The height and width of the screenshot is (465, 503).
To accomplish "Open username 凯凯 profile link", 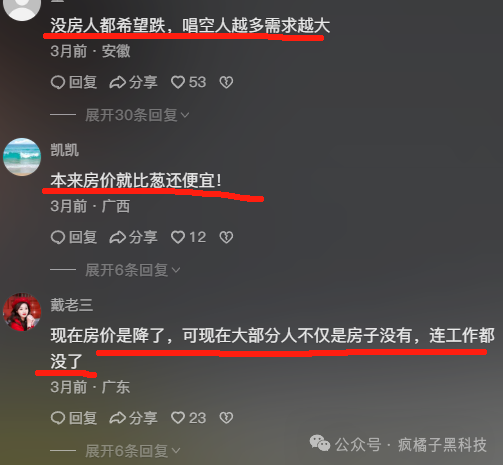I will 64,150.
